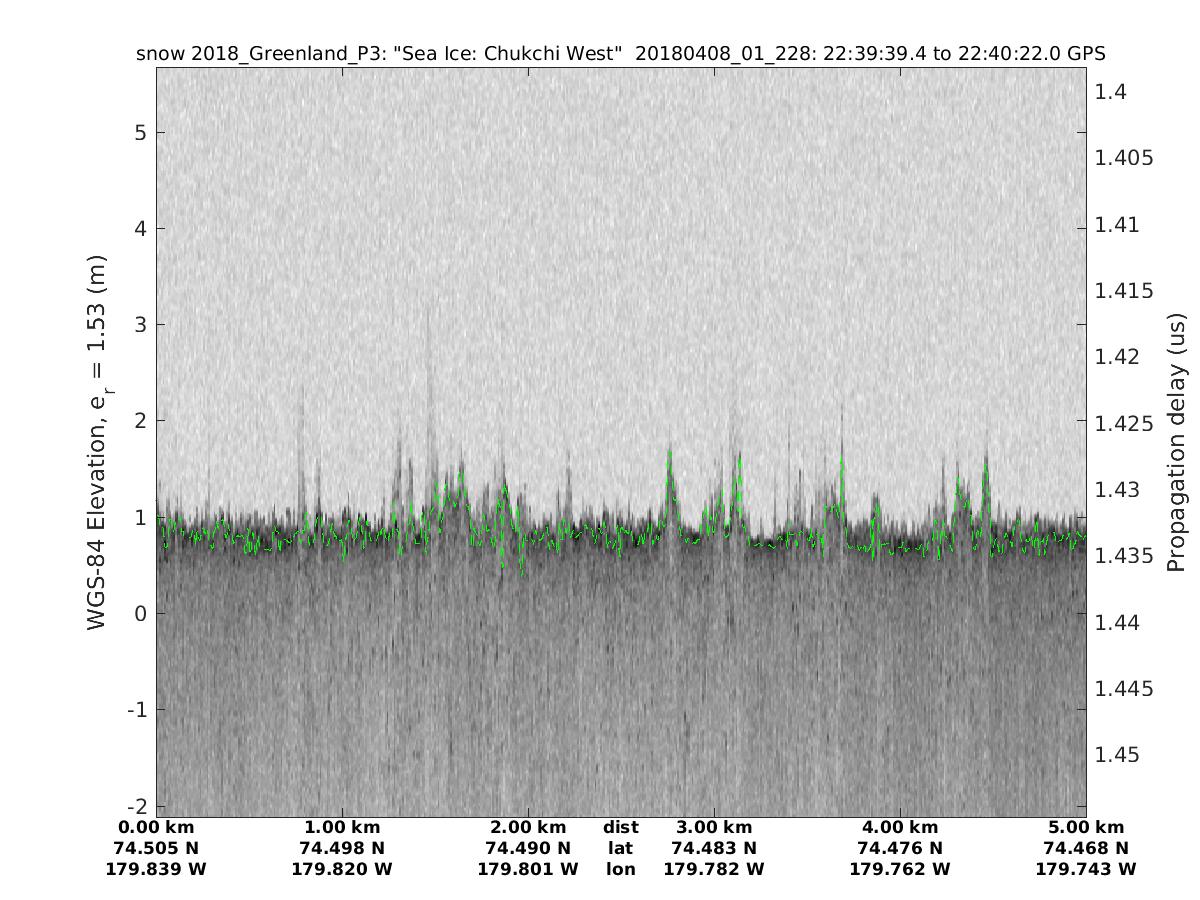Click the '5.00 km' x-axis tick label

coord(1086,828)
